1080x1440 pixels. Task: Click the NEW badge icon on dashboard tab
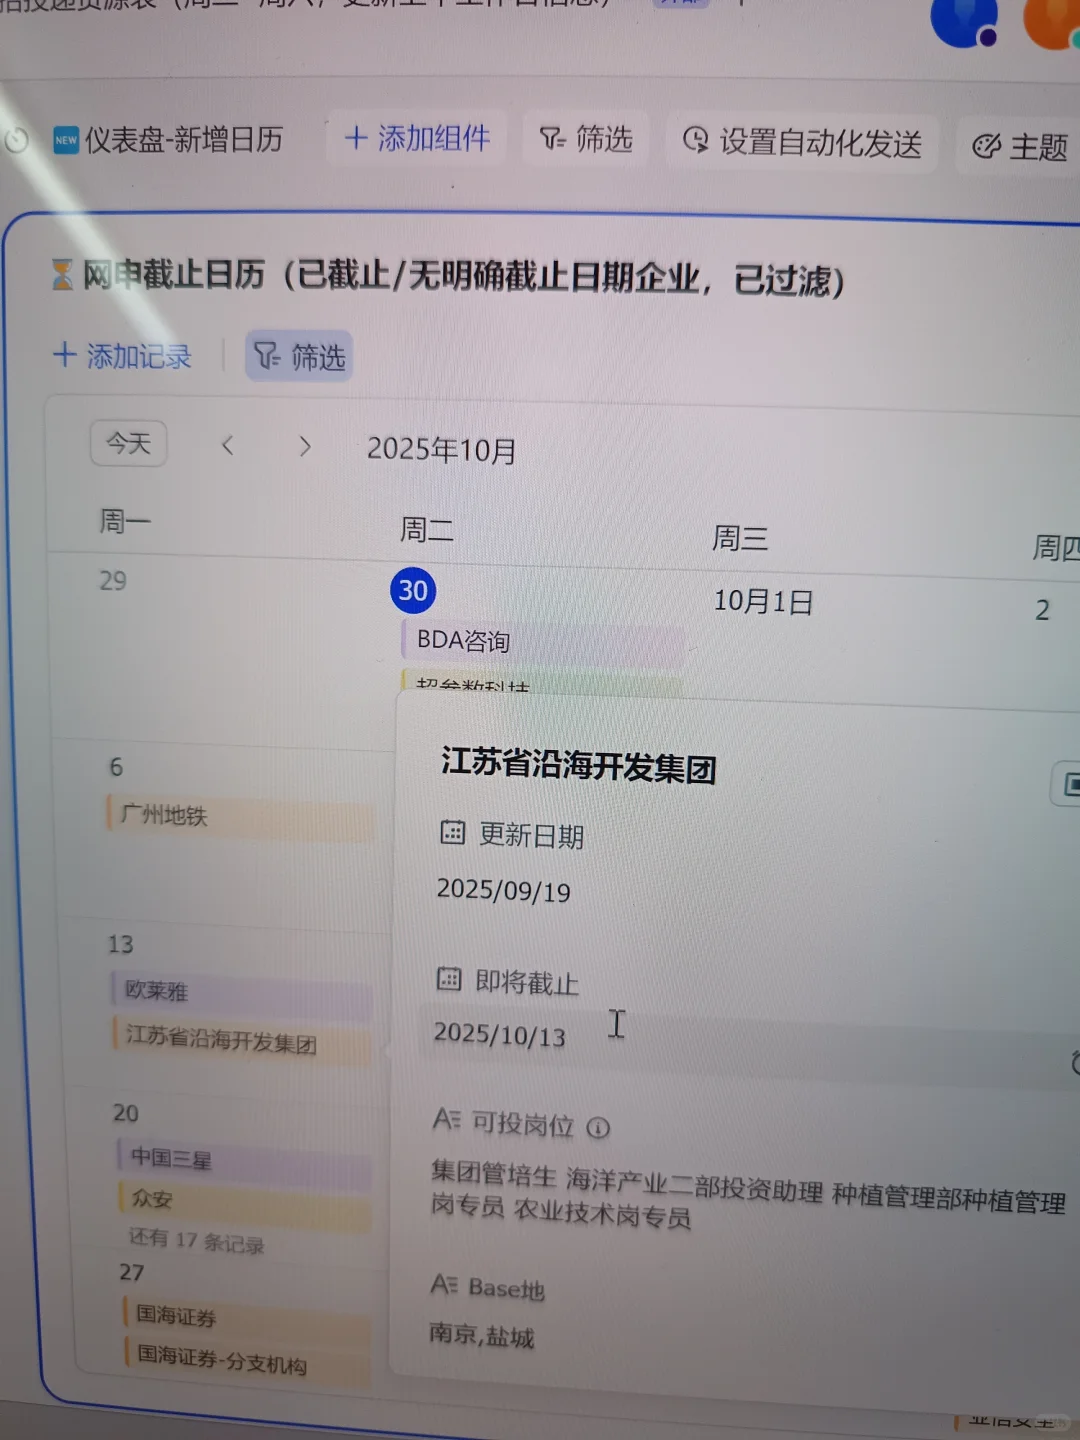(x=66, y=140)
